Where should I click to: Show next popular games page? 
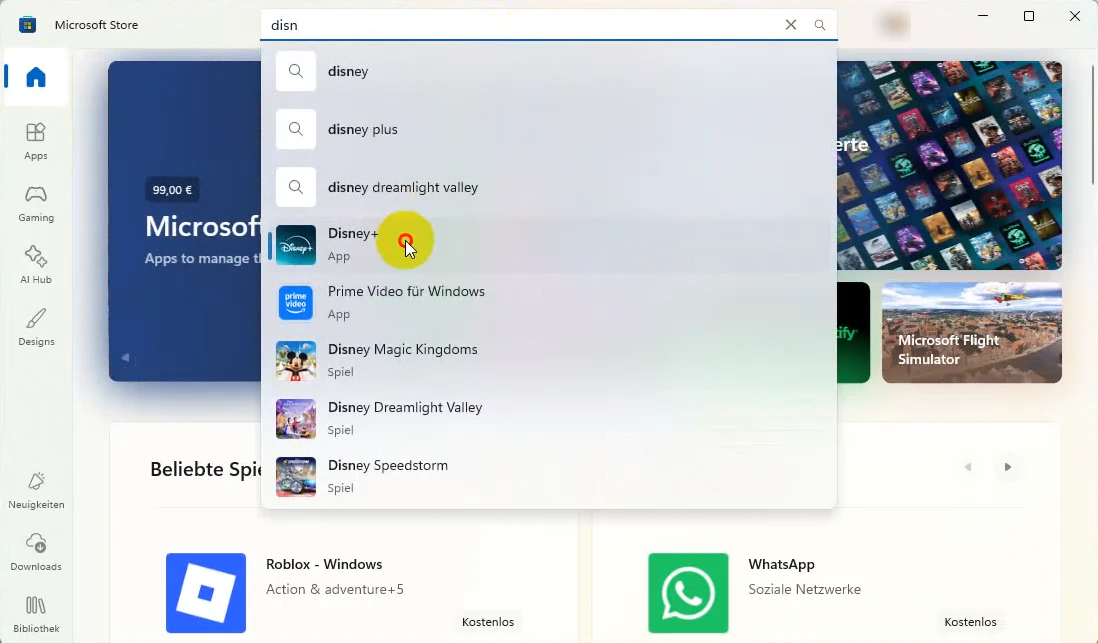[x=1008, y=467]
